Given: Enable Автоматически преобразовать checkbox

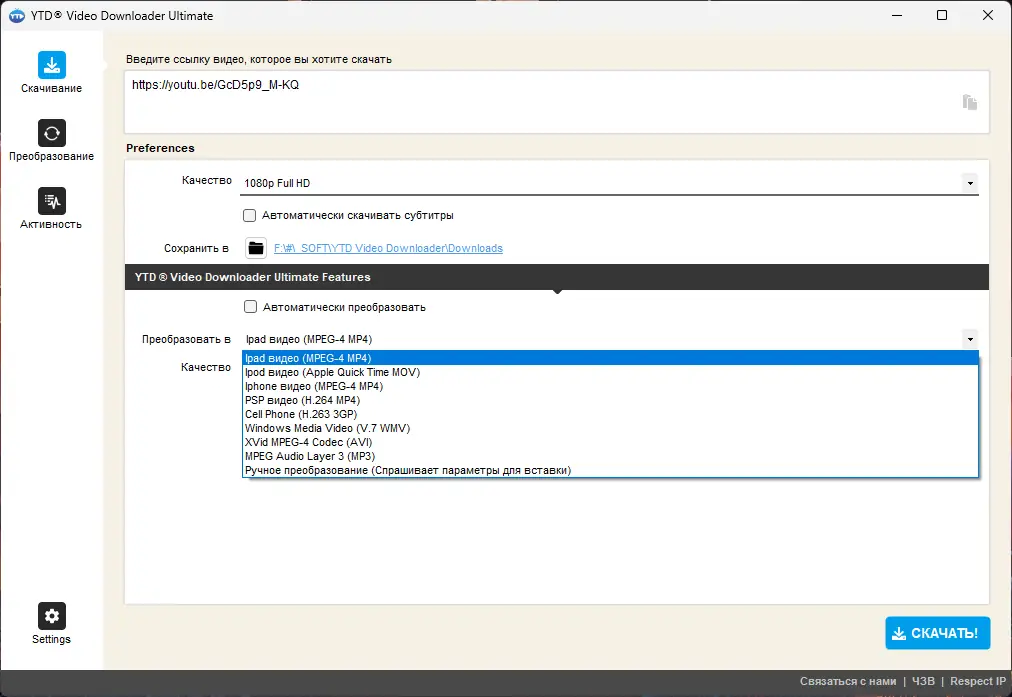Looking at the screenshot, I should (250, 307).
